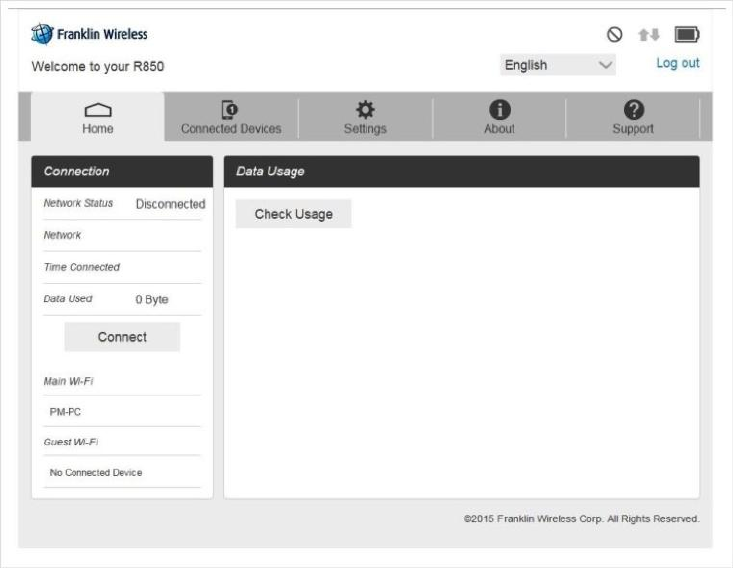This screenshot has width=733, height=568.
Task: Click the Data Usage panel header
Action: 461,172
